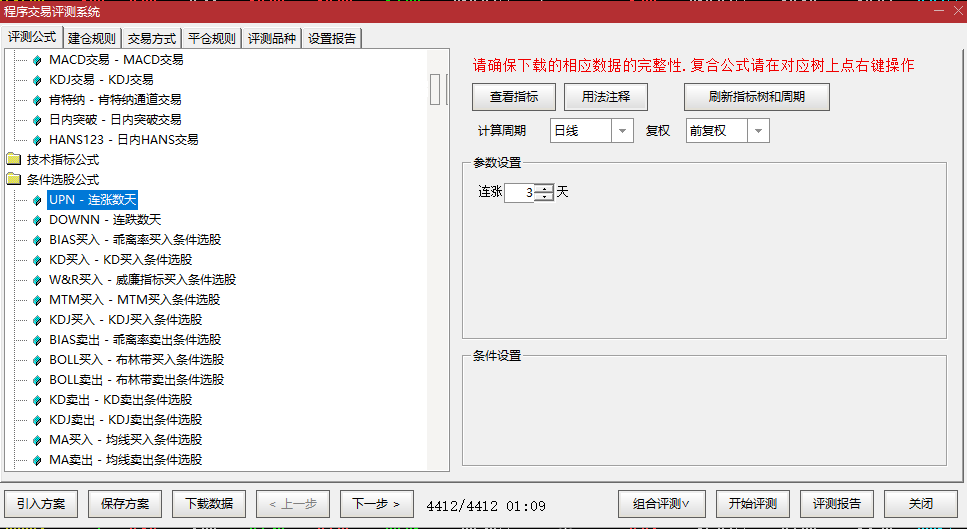Click the 查看指标 button
967x529 pixels.
(x=513, y=97)
